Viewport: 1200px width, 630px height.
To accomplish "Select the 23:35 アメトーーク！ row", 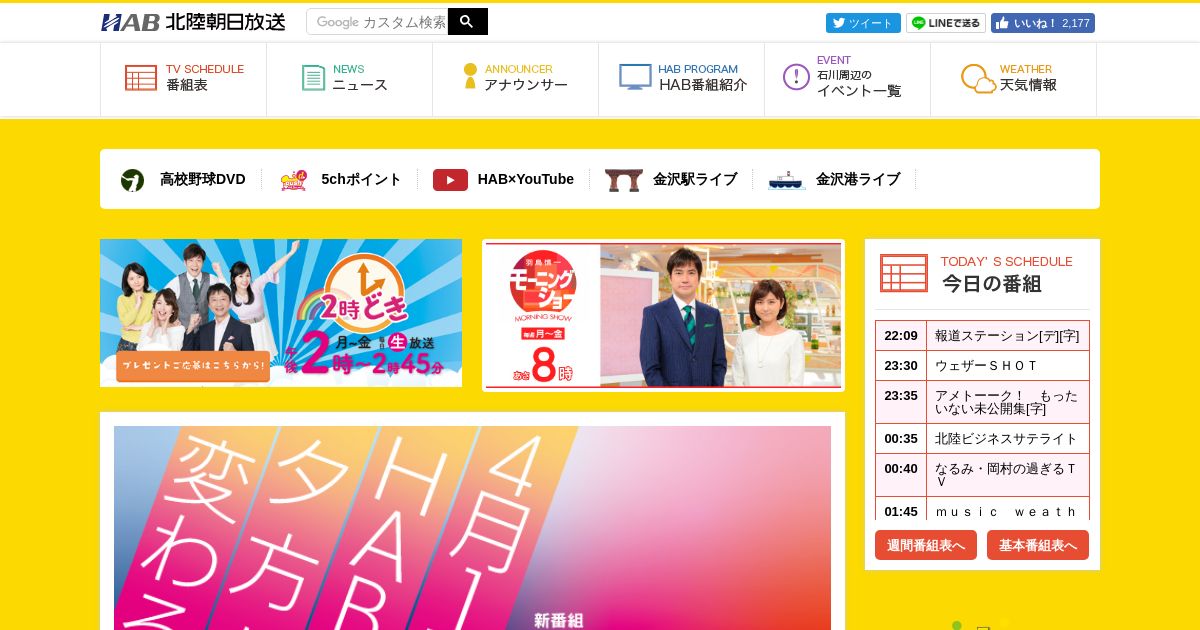I will tap(982, 402).
